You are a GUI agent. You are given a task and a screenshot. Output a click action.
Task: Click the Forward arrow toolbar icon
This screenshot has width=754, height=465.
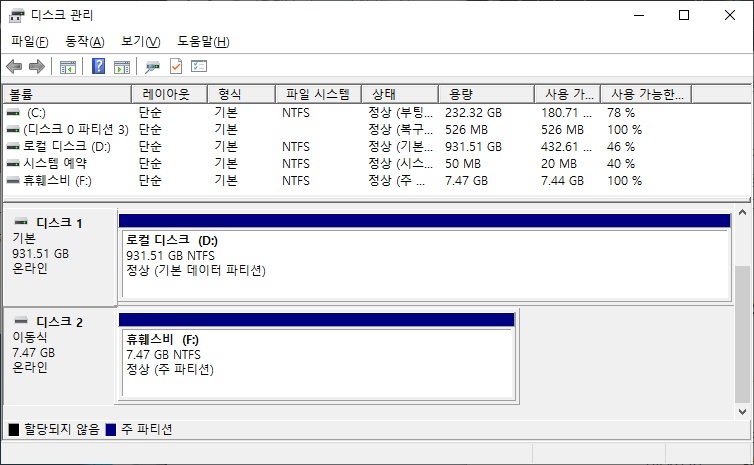tap(37, 66)
